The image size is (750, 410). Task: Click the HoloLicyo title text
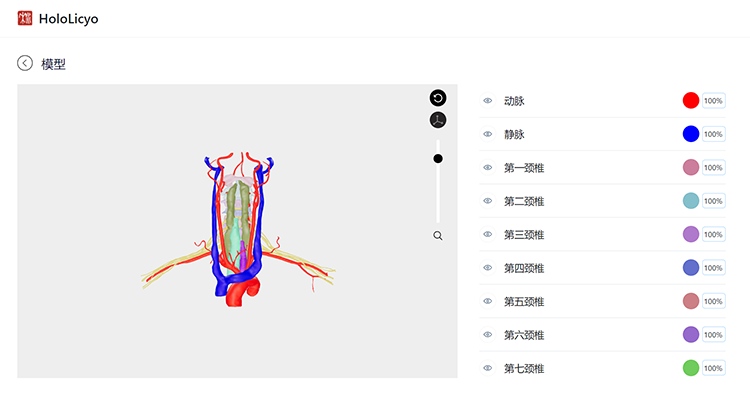tap(68, 19)
